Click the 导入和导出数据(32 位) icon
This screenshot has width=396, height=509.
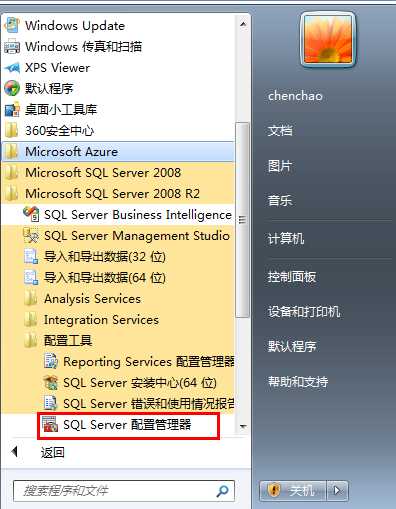point(31,256)
